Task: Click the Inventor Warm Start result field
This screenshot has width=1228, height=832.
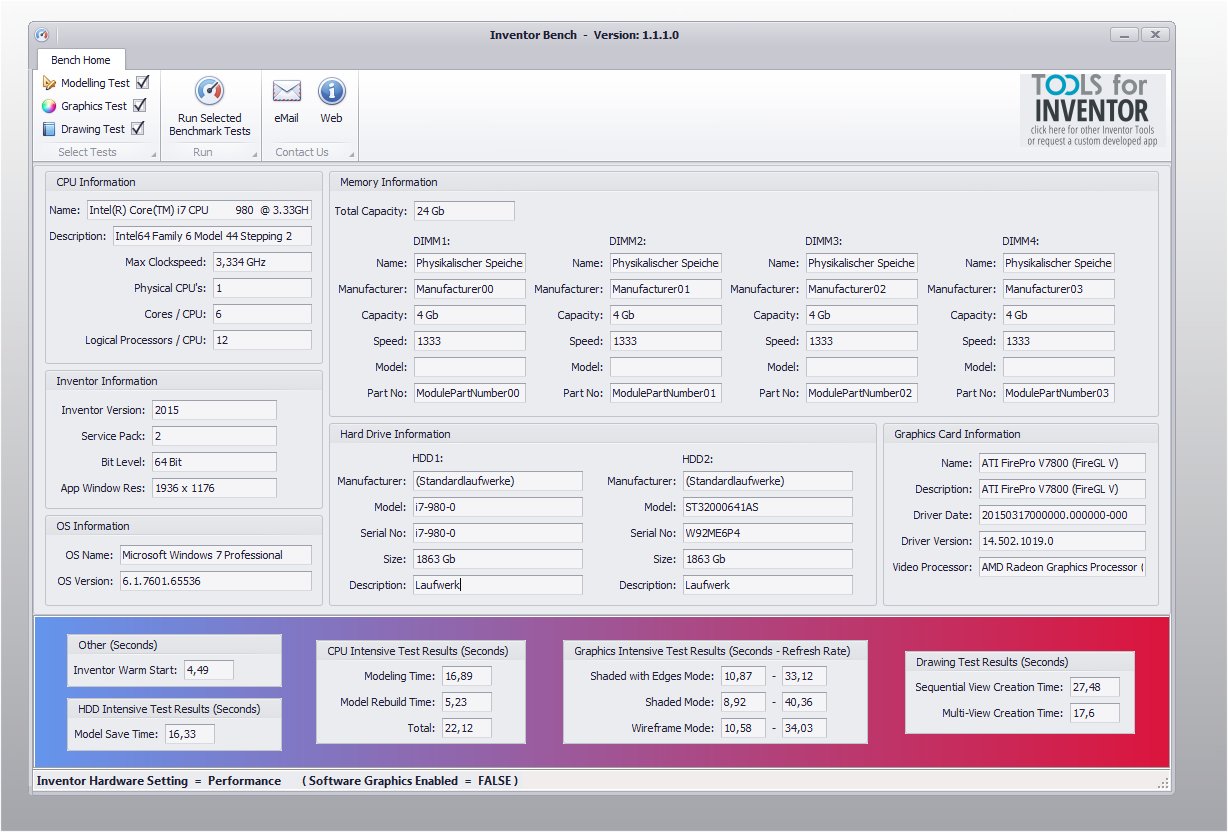Action: pos(209,670)
